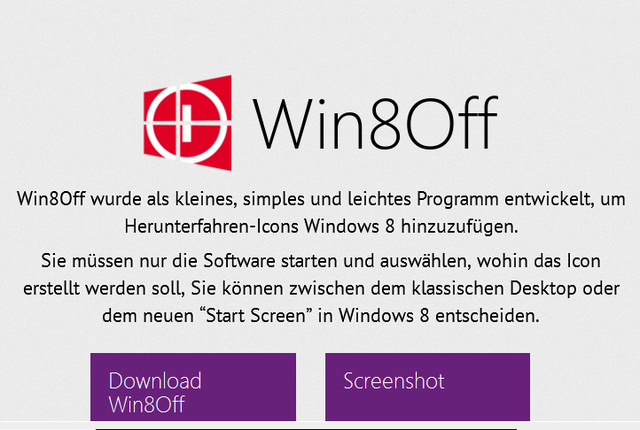The width and height of the screenshot is (640, 430).
Task: Click the sentence starting 'Sie müssen nur'
Action: [x=321, y=288]
